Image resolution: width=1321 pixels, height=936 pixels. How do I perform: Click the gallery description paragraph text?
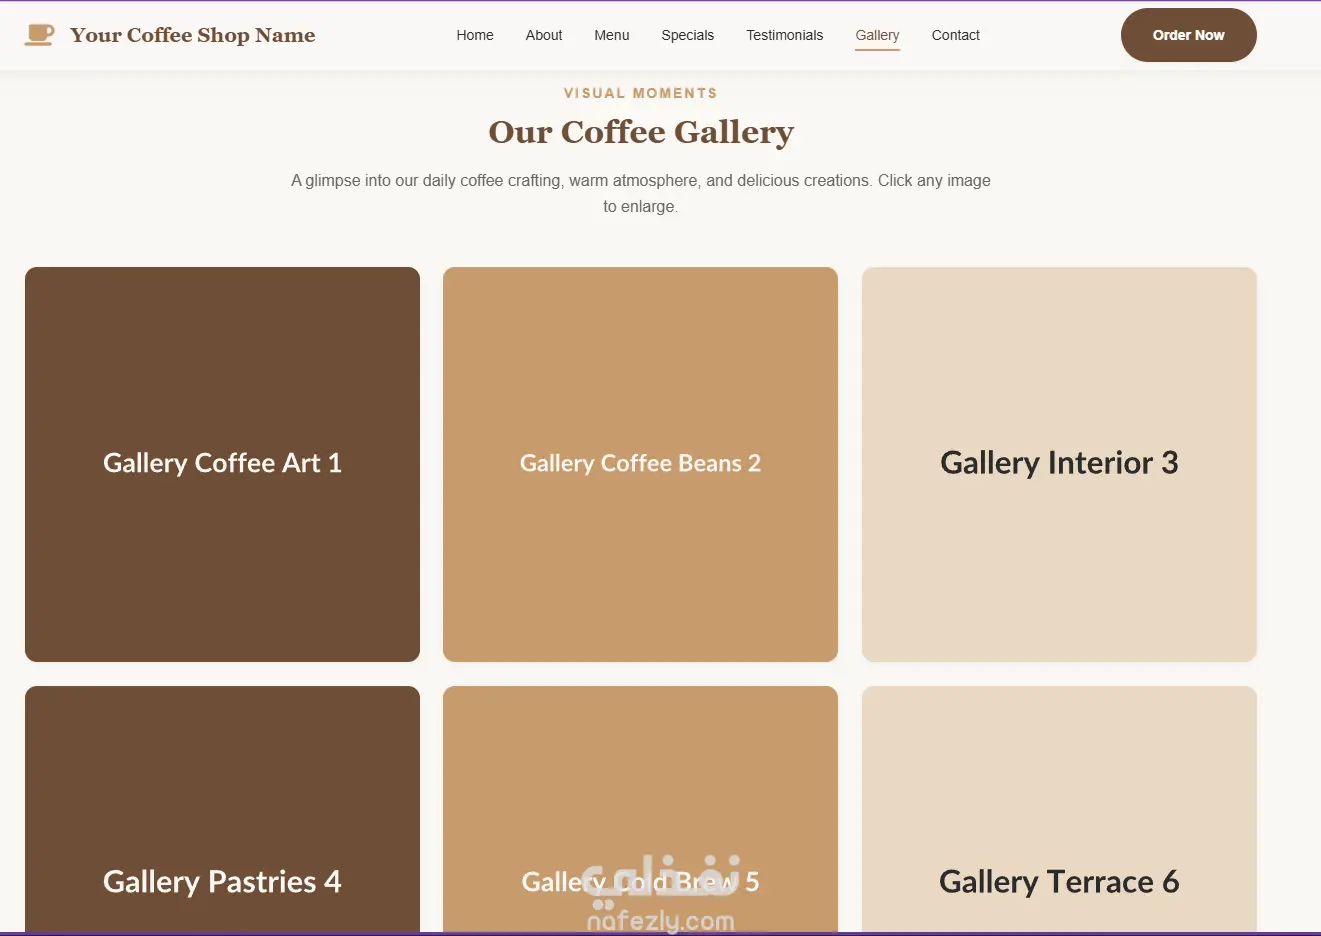coord(641,193)
